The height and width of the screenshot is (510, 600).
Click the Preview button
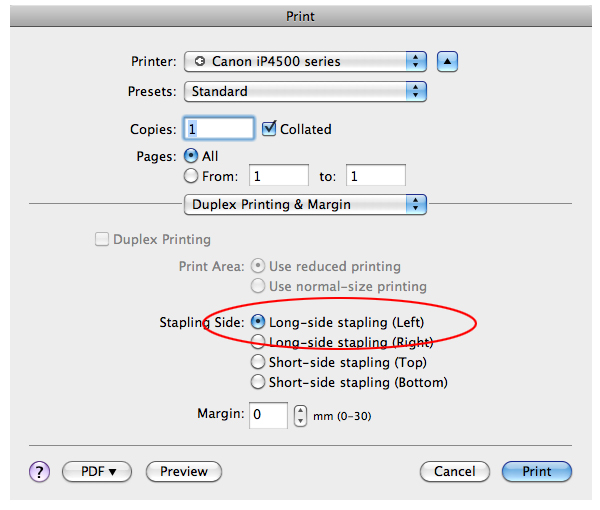click(x=184, y=471)
